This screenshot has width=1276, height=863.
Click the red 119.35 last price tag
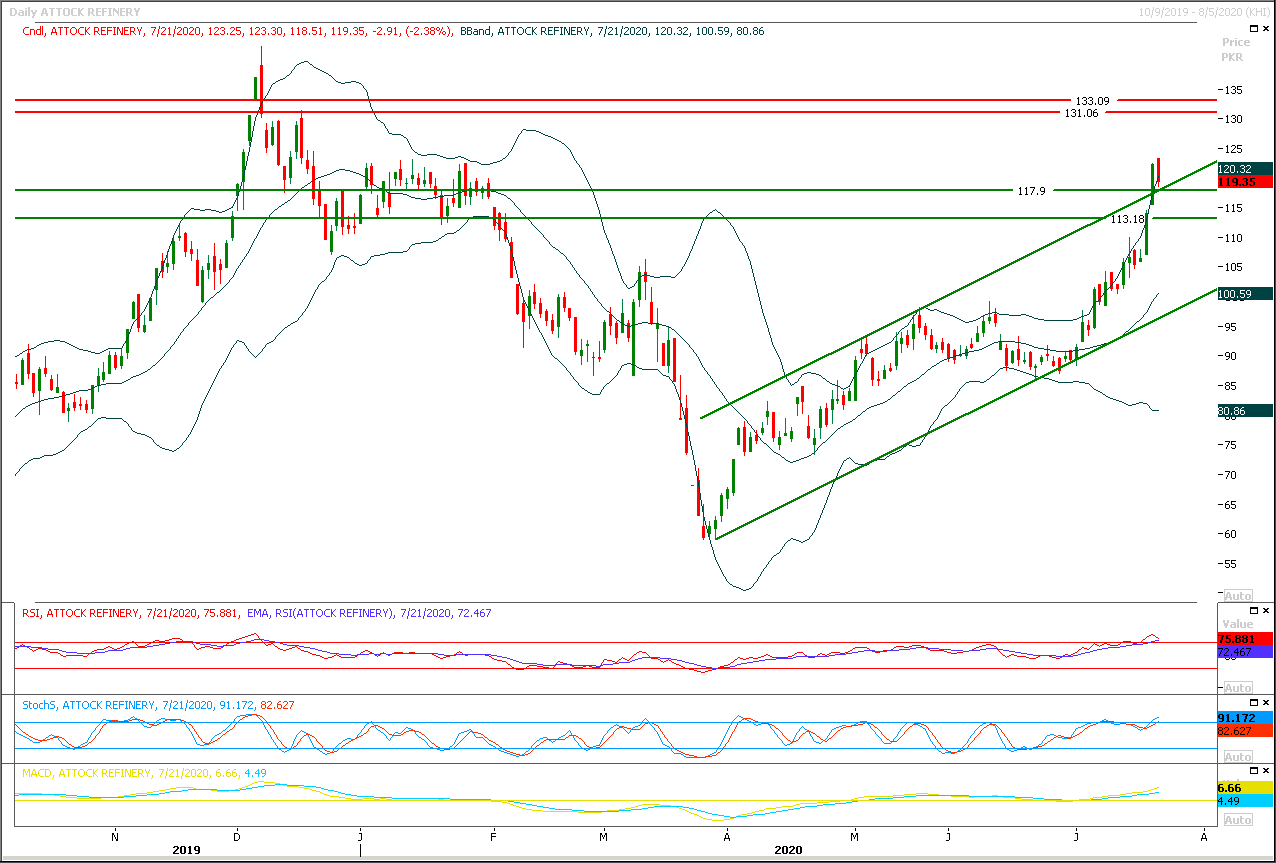1245,183
